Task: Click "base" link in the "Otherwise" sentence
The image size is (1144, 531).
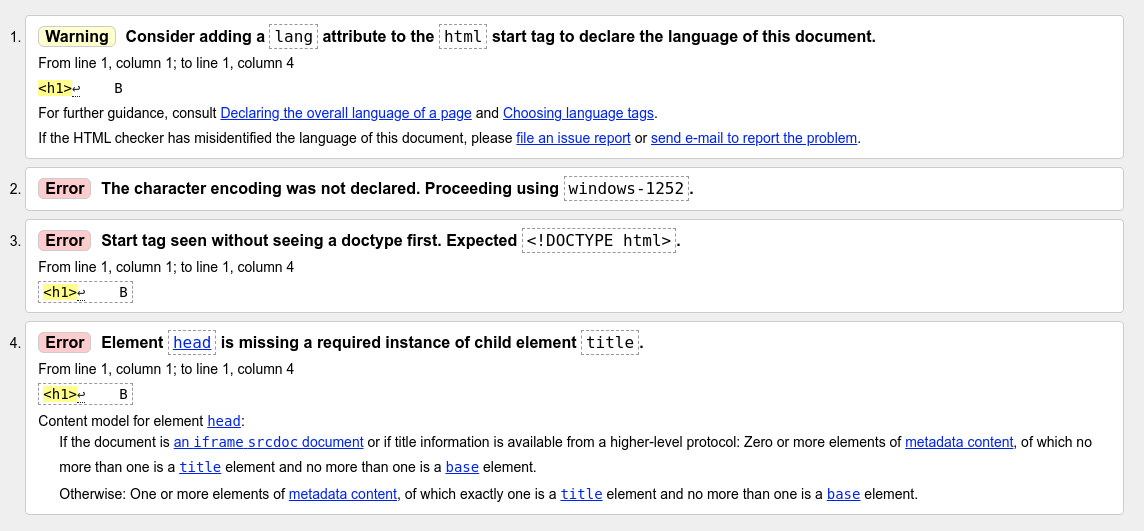Action: [x=843, y=494]
